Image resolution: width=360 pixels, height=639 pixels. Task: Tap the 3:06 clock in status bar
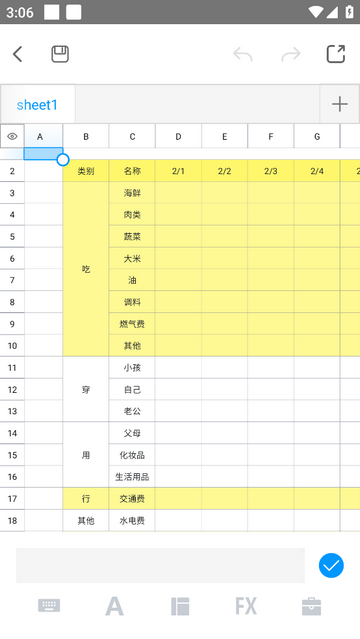[x=20, y=12]
